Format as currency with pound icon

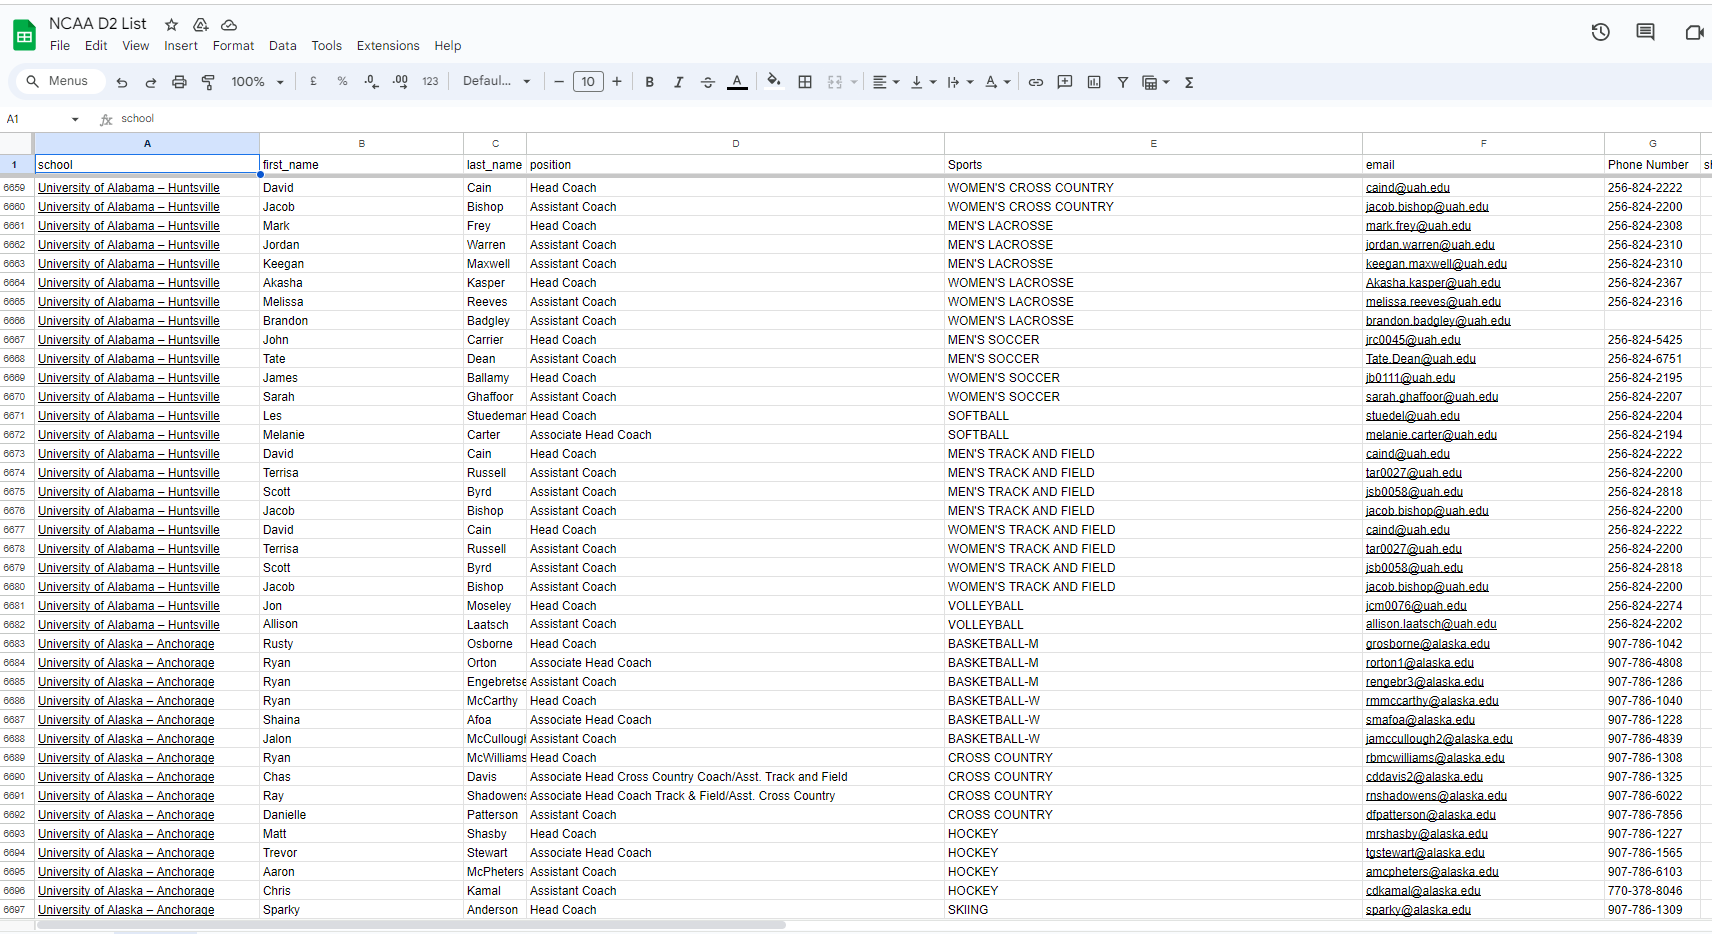click(x=313, y=82)
